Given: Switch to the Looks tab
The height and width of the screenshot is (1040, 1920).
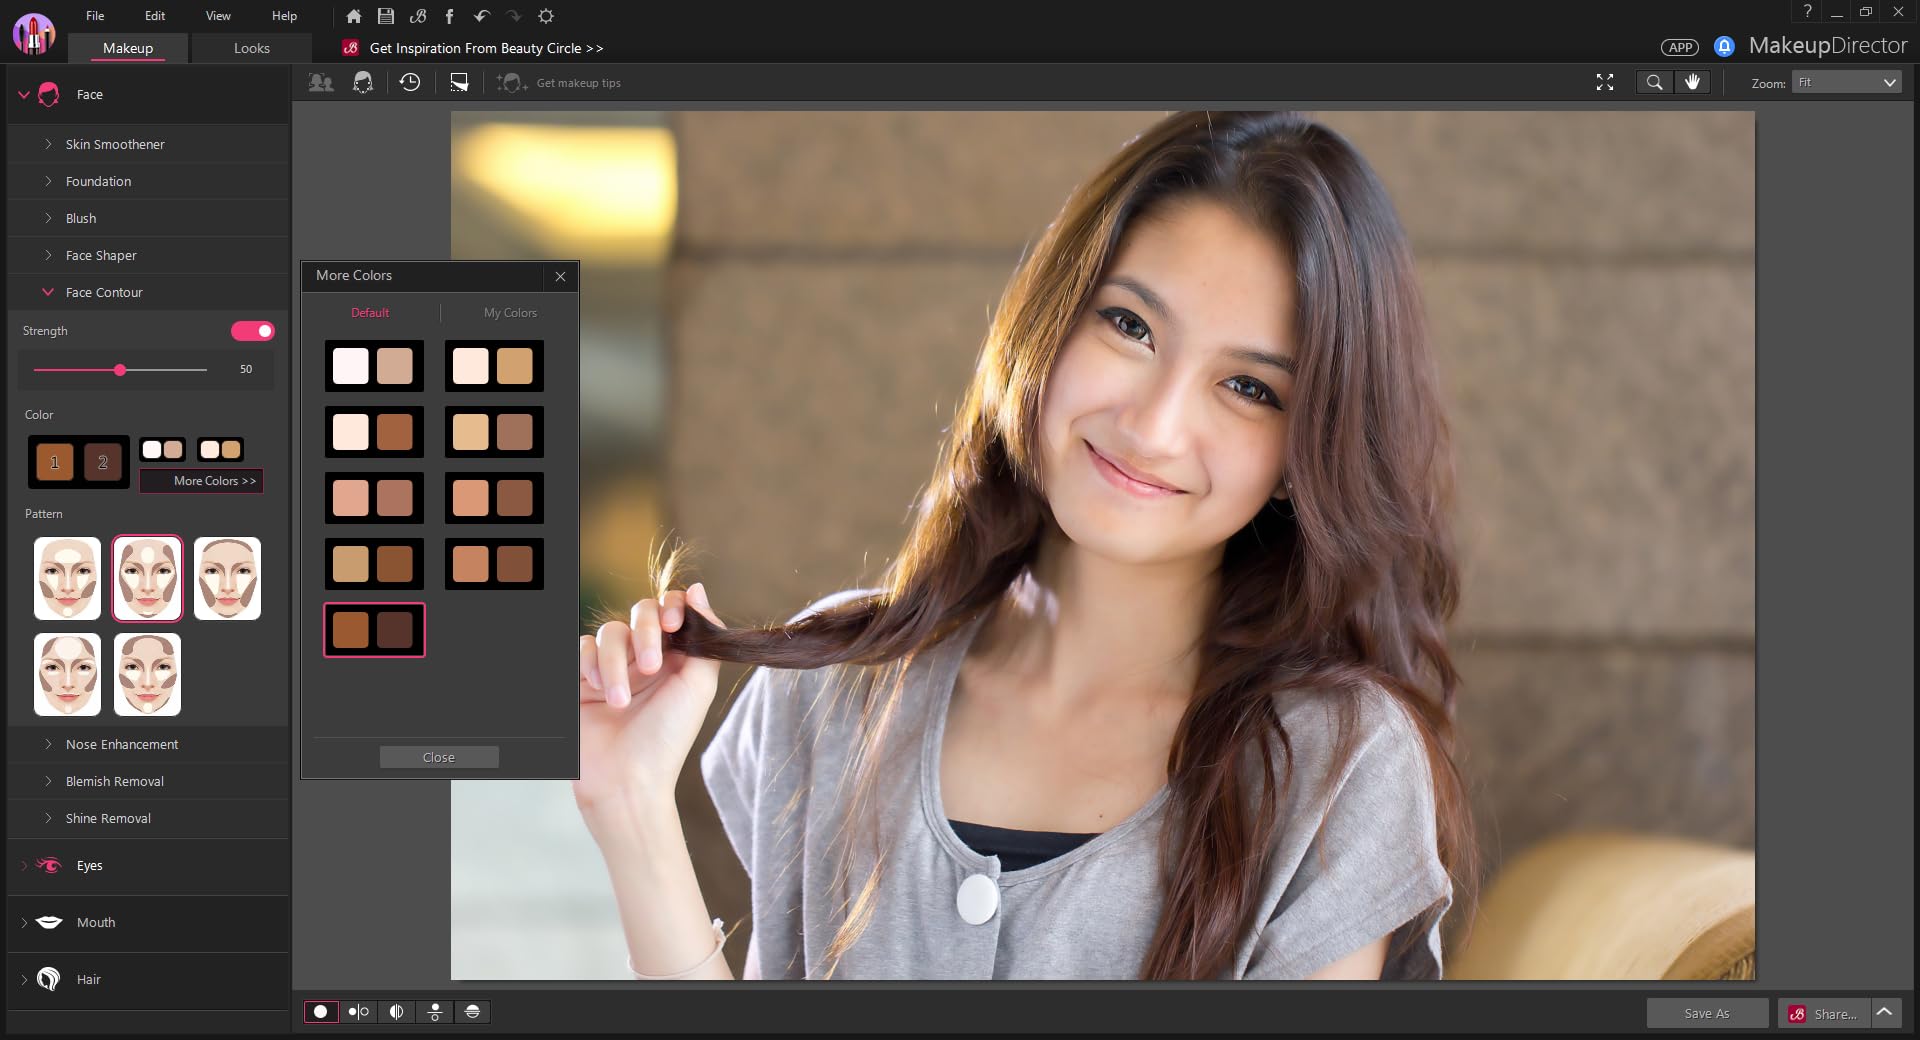Looking at the screenshot, I should 251,48.
